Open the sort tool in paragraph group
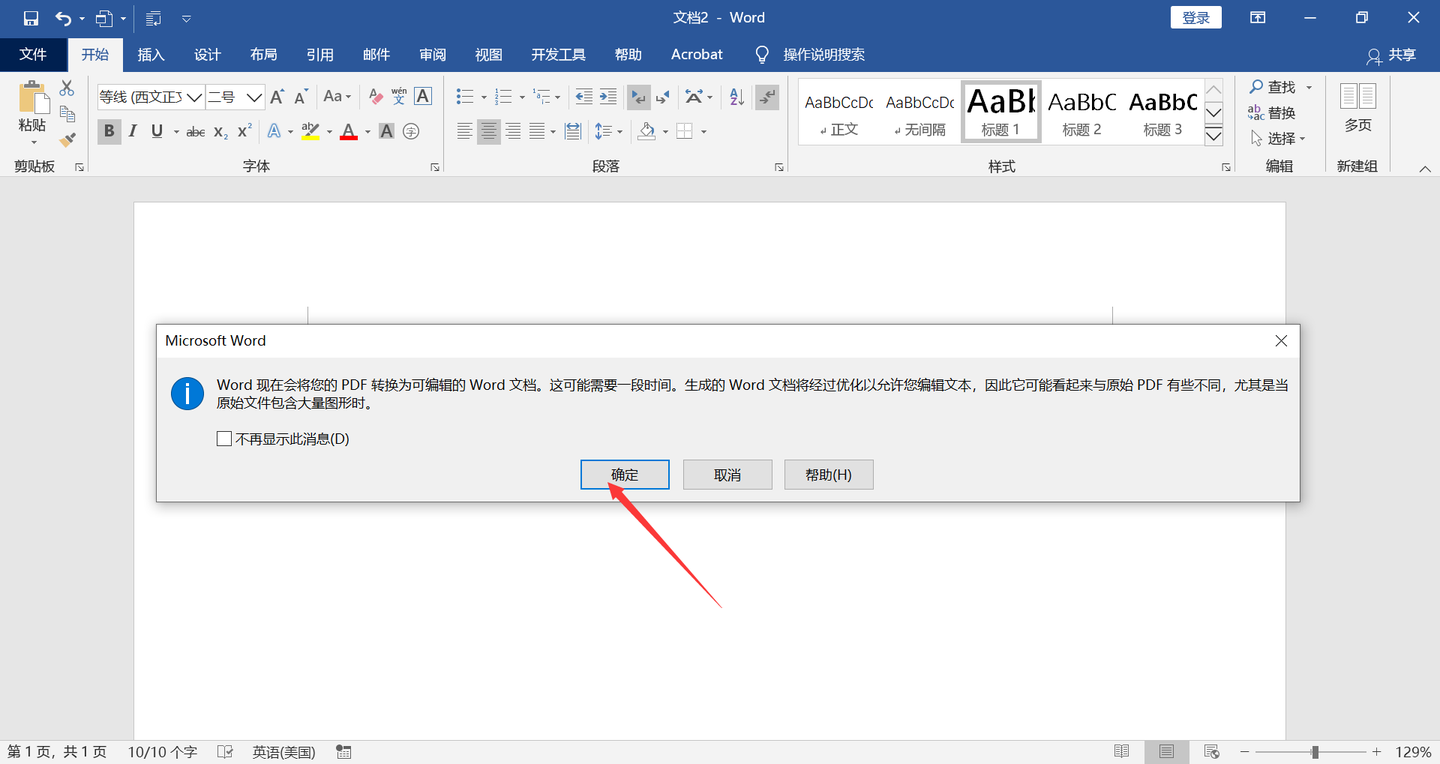1440x764 pixels. [x=735, y=96]
